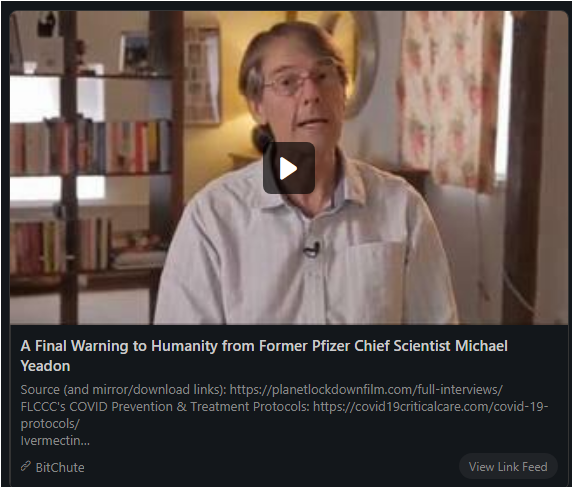
Task: Open the 'A Final Warning to Humanity' title
Action: point(264,356)
